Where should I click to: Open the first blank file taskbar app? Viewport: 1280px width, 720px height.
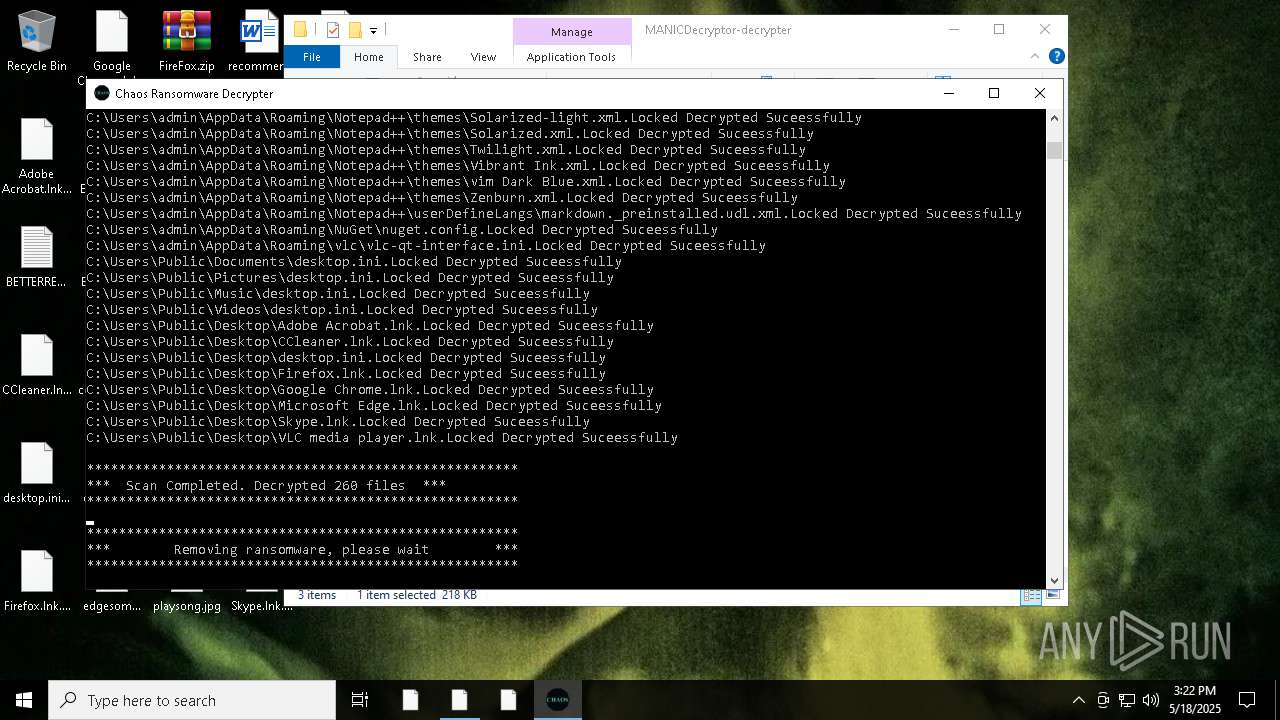click(410, 700)
